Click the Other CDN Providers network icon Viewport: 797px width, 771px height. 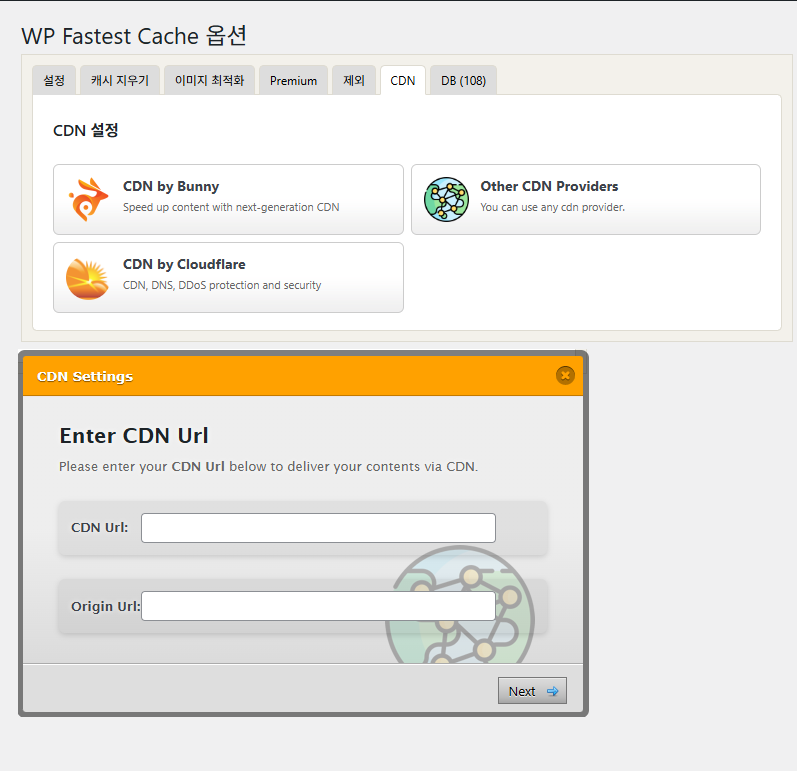tap(445, 199)
